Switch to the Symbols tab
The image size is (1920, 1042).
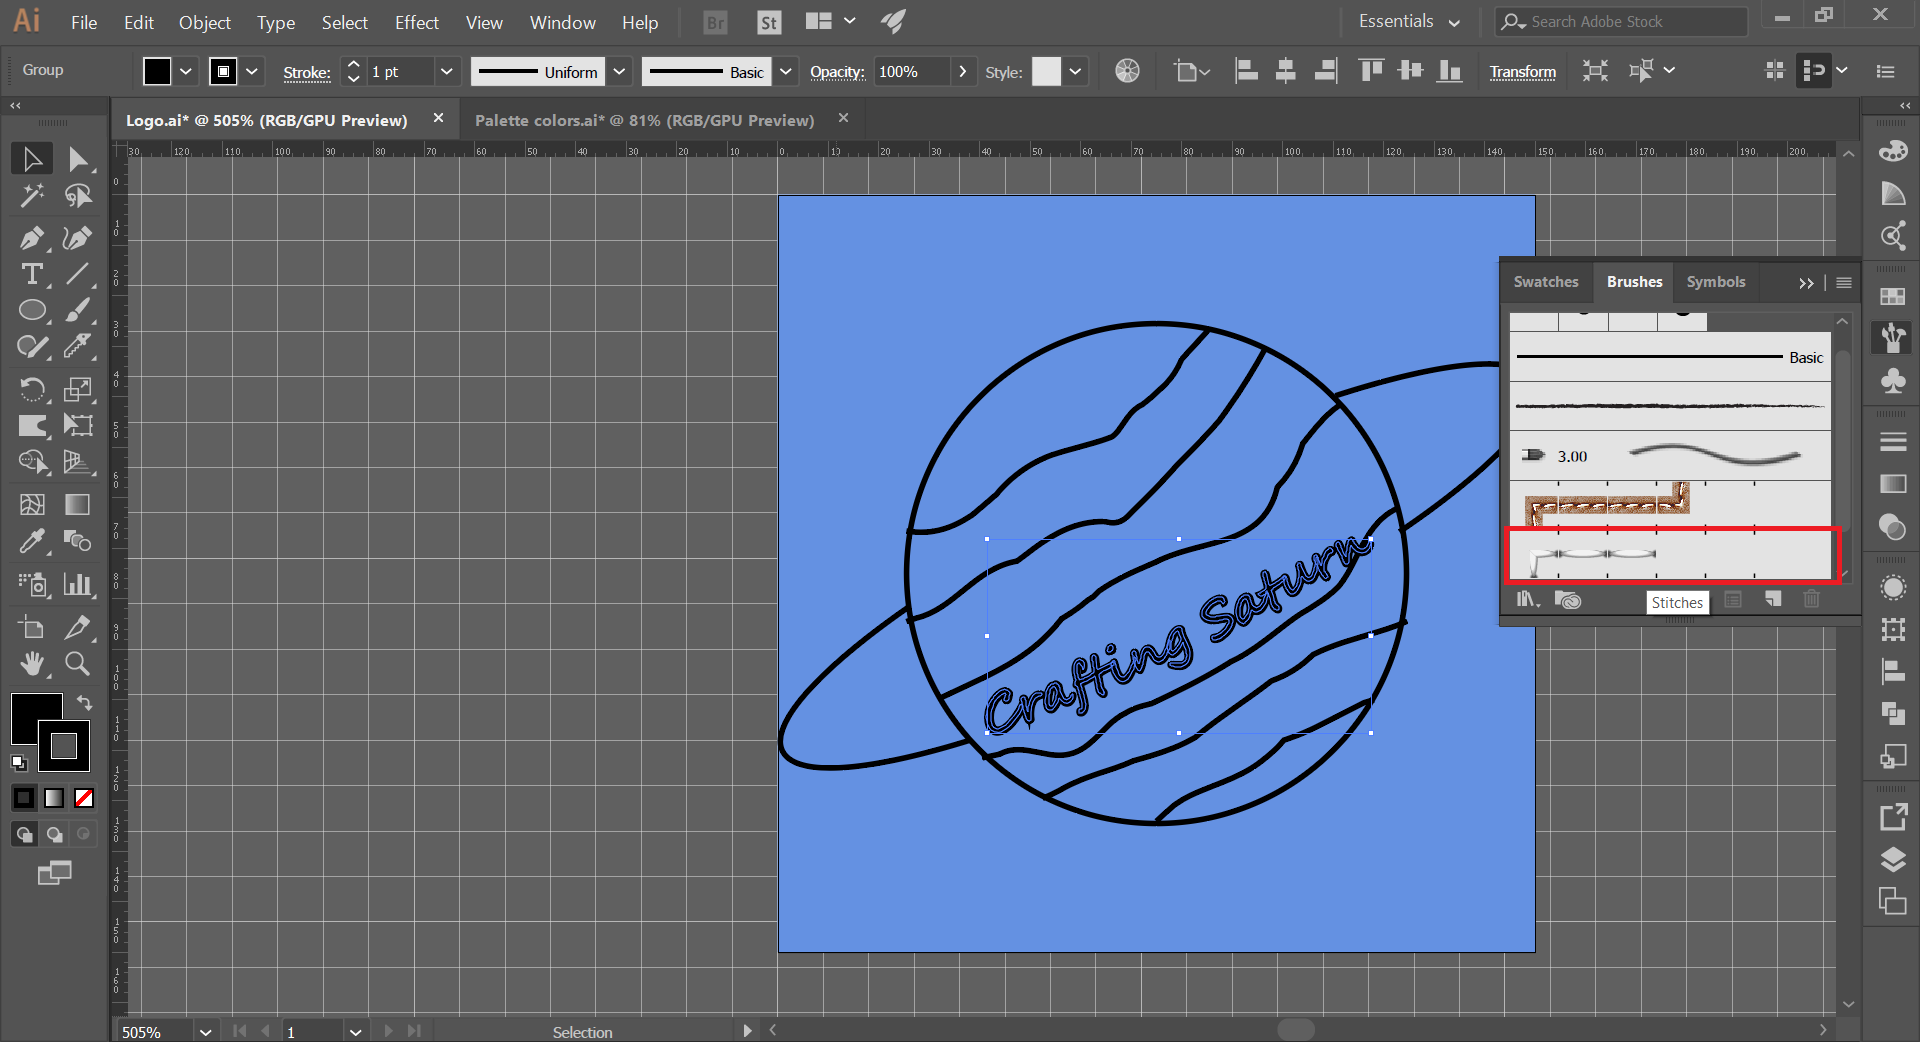tap(1715, 282)
